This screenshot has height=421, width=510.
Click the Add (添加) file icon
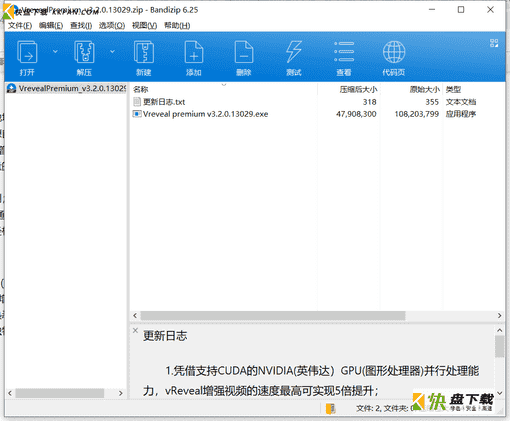pyautogui.click(x=194, y=52)
